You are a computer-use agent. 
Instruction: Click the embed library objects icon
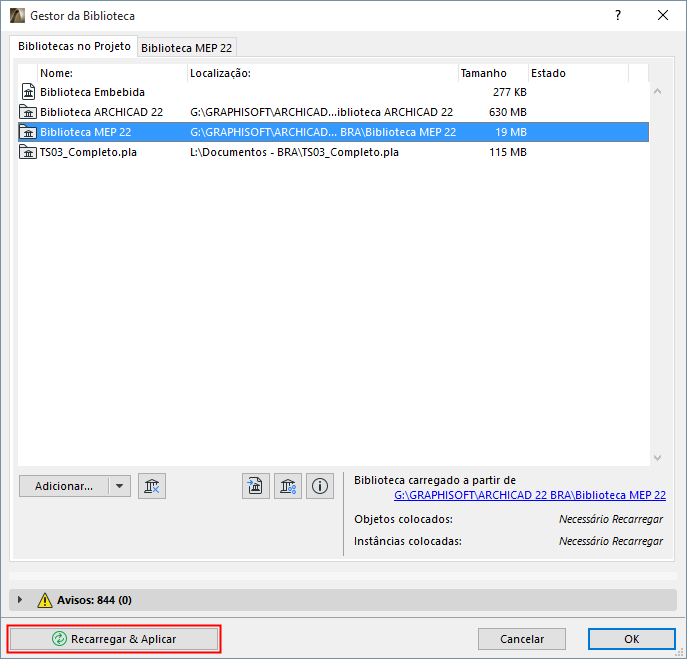(255, 486)
